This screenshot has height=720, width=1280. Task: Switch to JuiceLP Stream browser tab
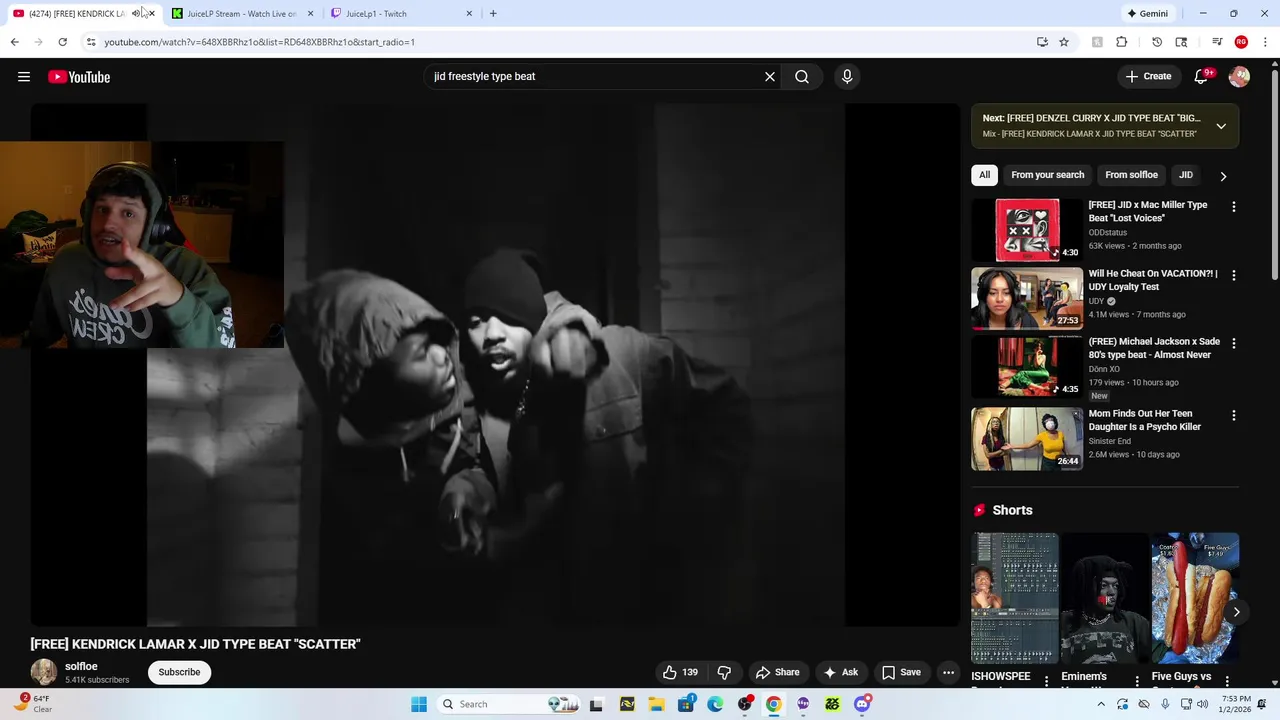coord(241,14)
